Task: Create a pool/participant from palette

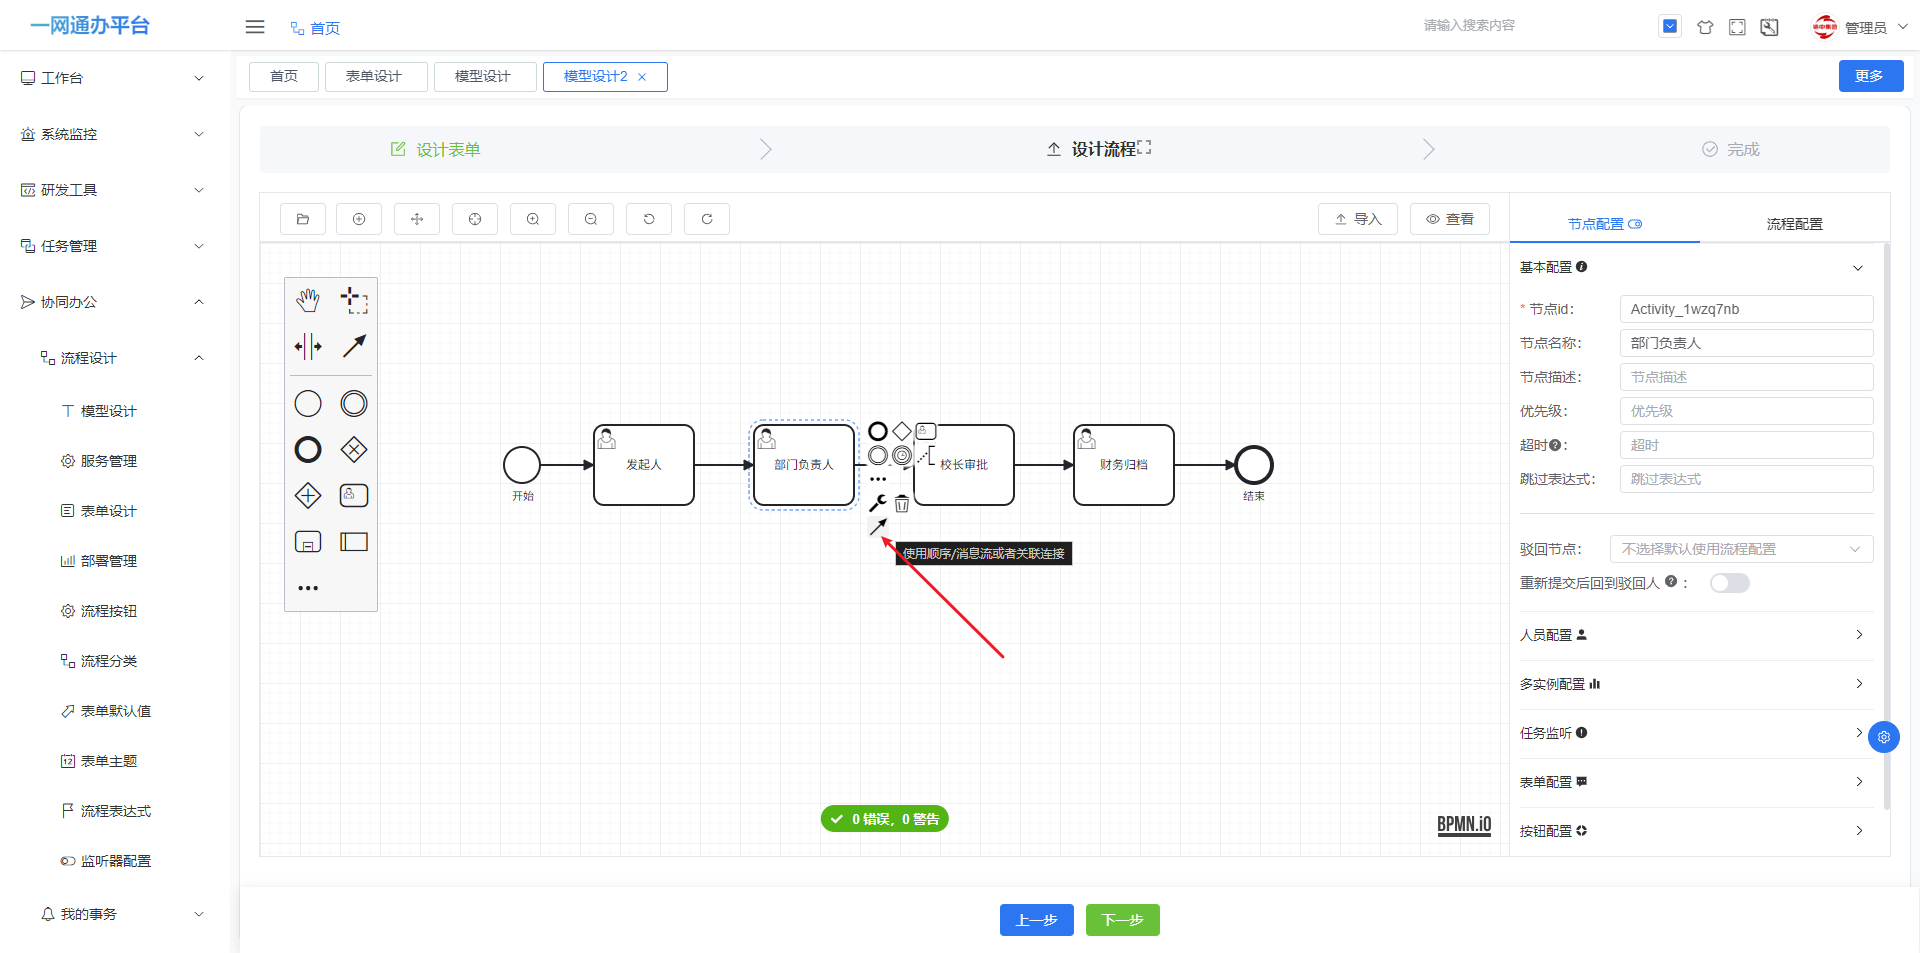Action: click(354, 541)
